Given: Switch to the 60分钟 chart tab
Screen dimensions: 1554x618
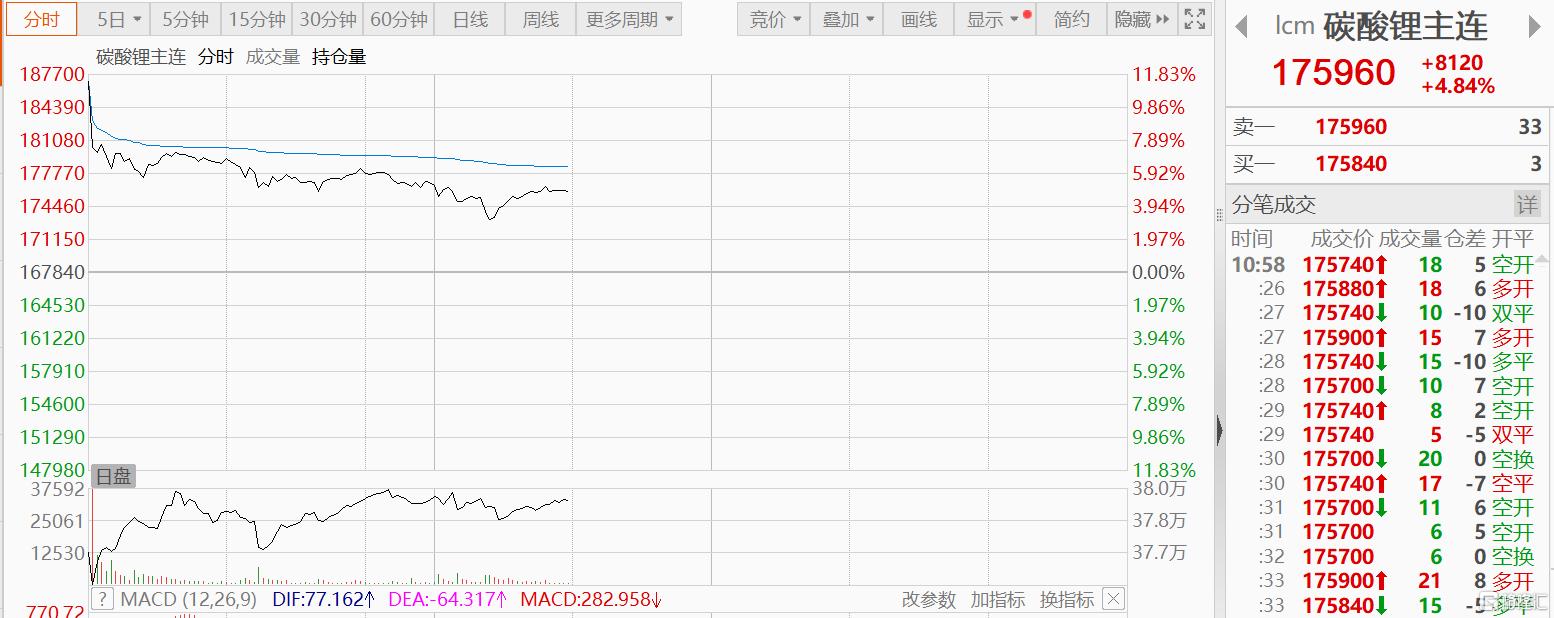Looking at the screenshot, I should (x=399, y=19).
